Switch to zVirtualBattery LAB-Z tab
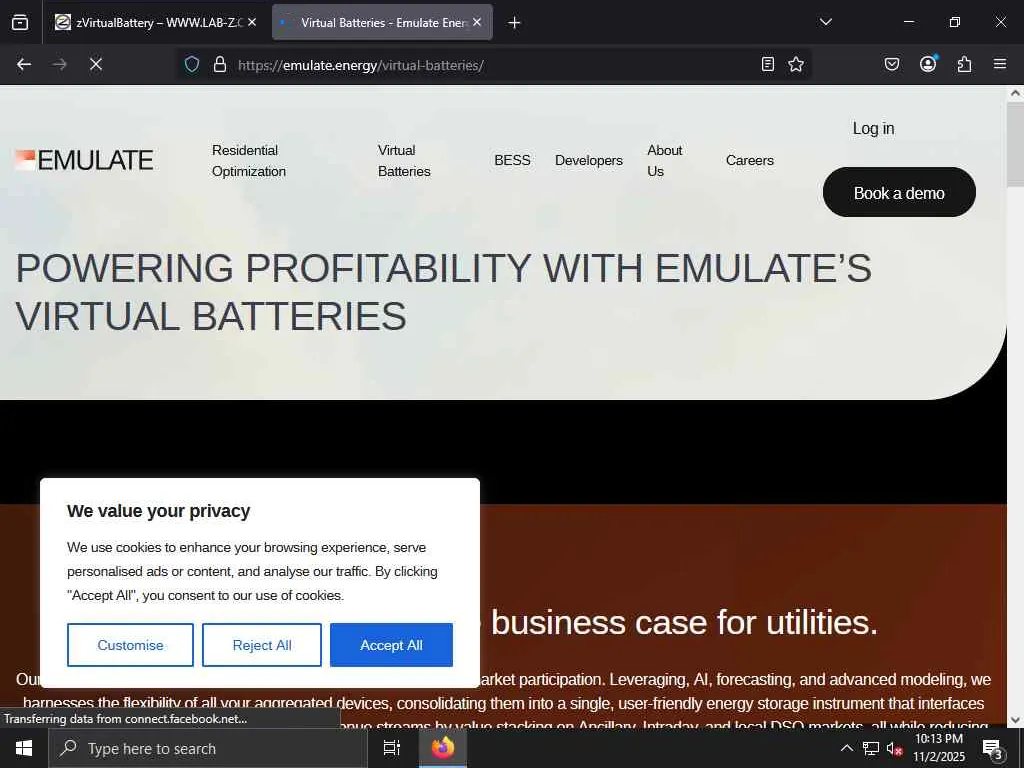Image resolution: width=1024 pixels, height=768 pixels. pyautogui.click(x=155, y=22)
